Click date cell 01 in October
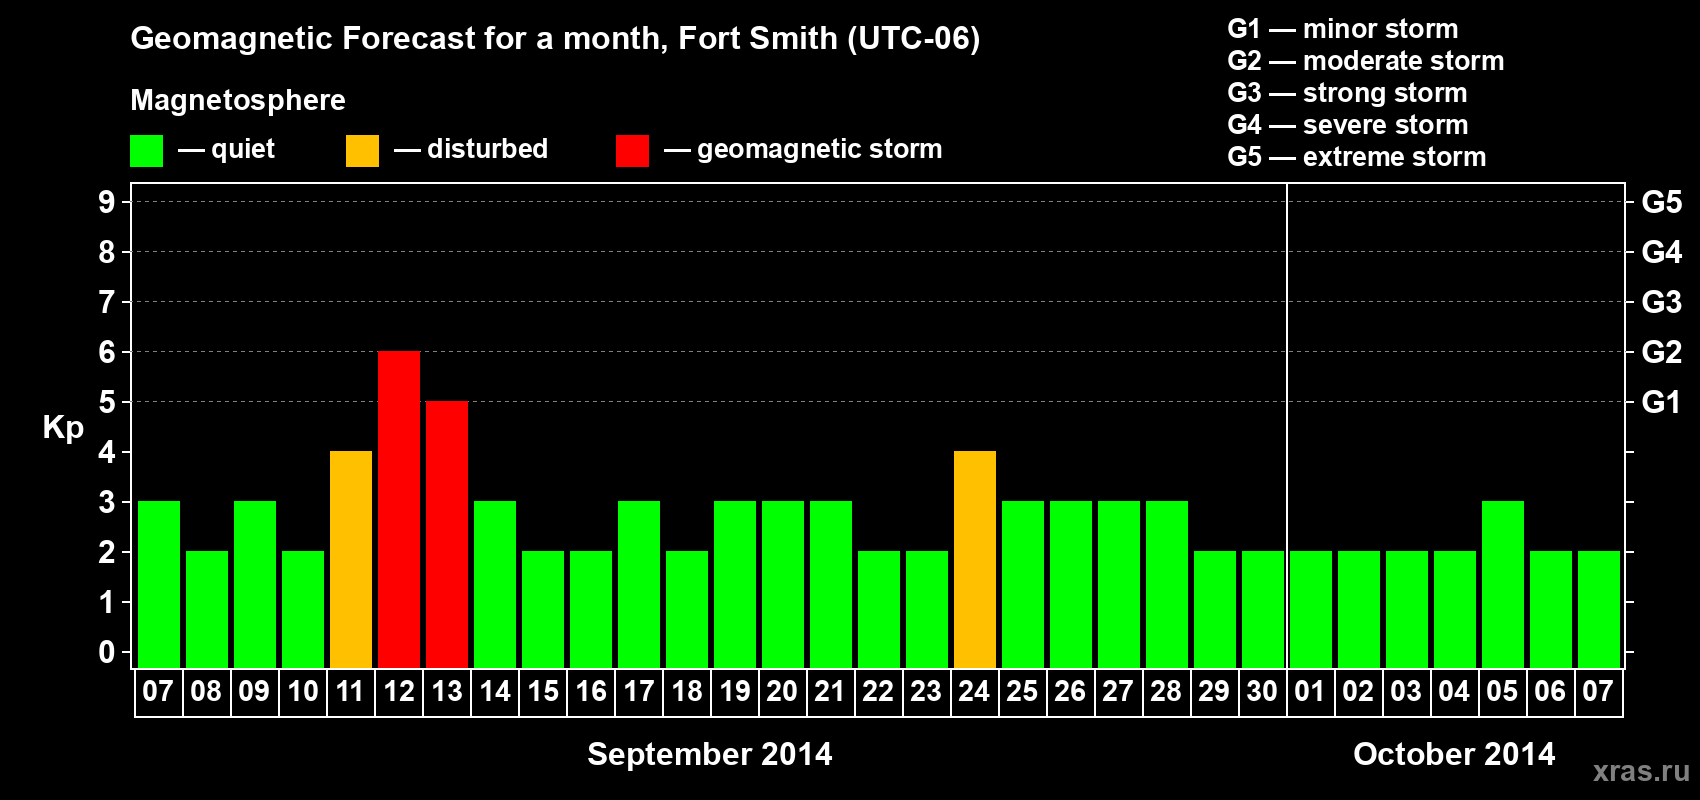This screenshot has width=1700, height=800. pos(1311,692)
